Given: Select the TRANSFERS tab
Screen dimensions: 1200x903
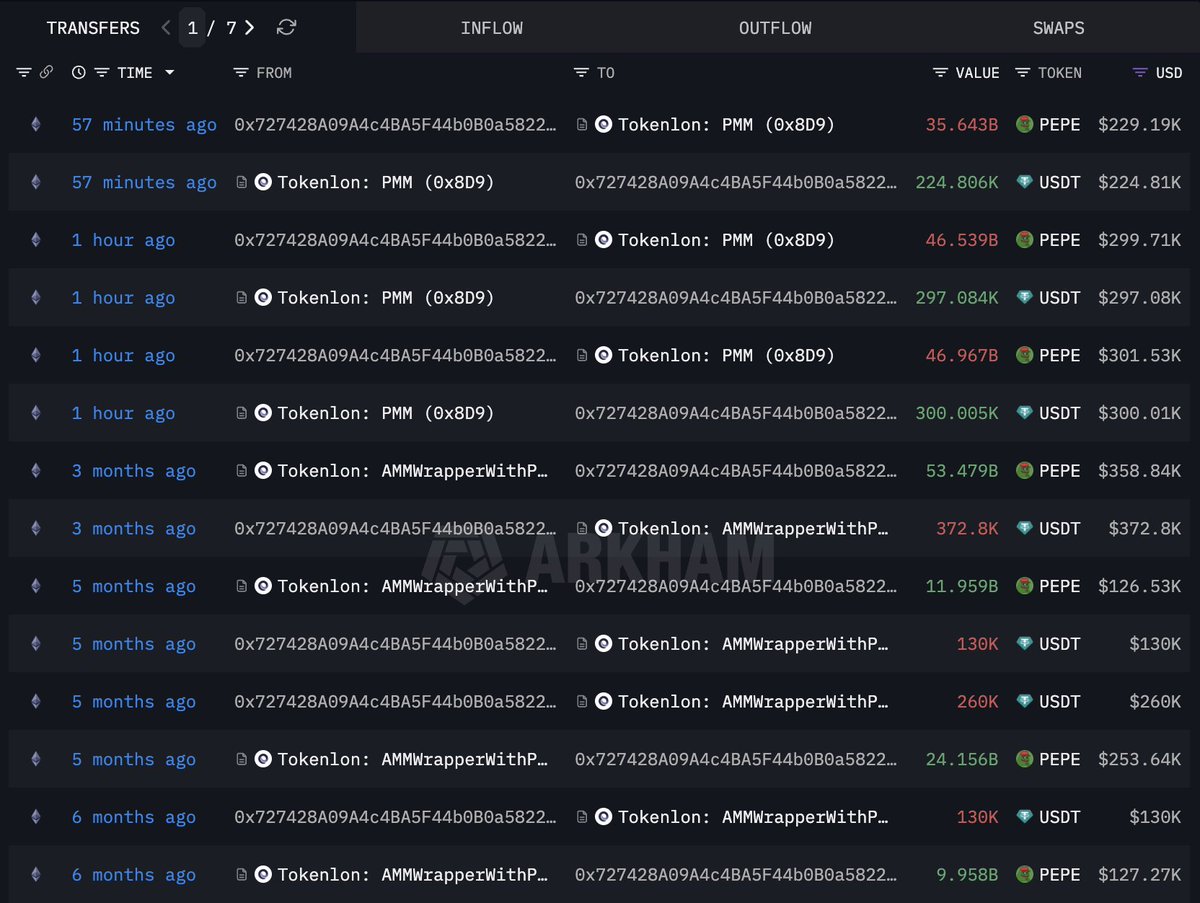Looking at the screenshot, I should (x=93, y=28).
